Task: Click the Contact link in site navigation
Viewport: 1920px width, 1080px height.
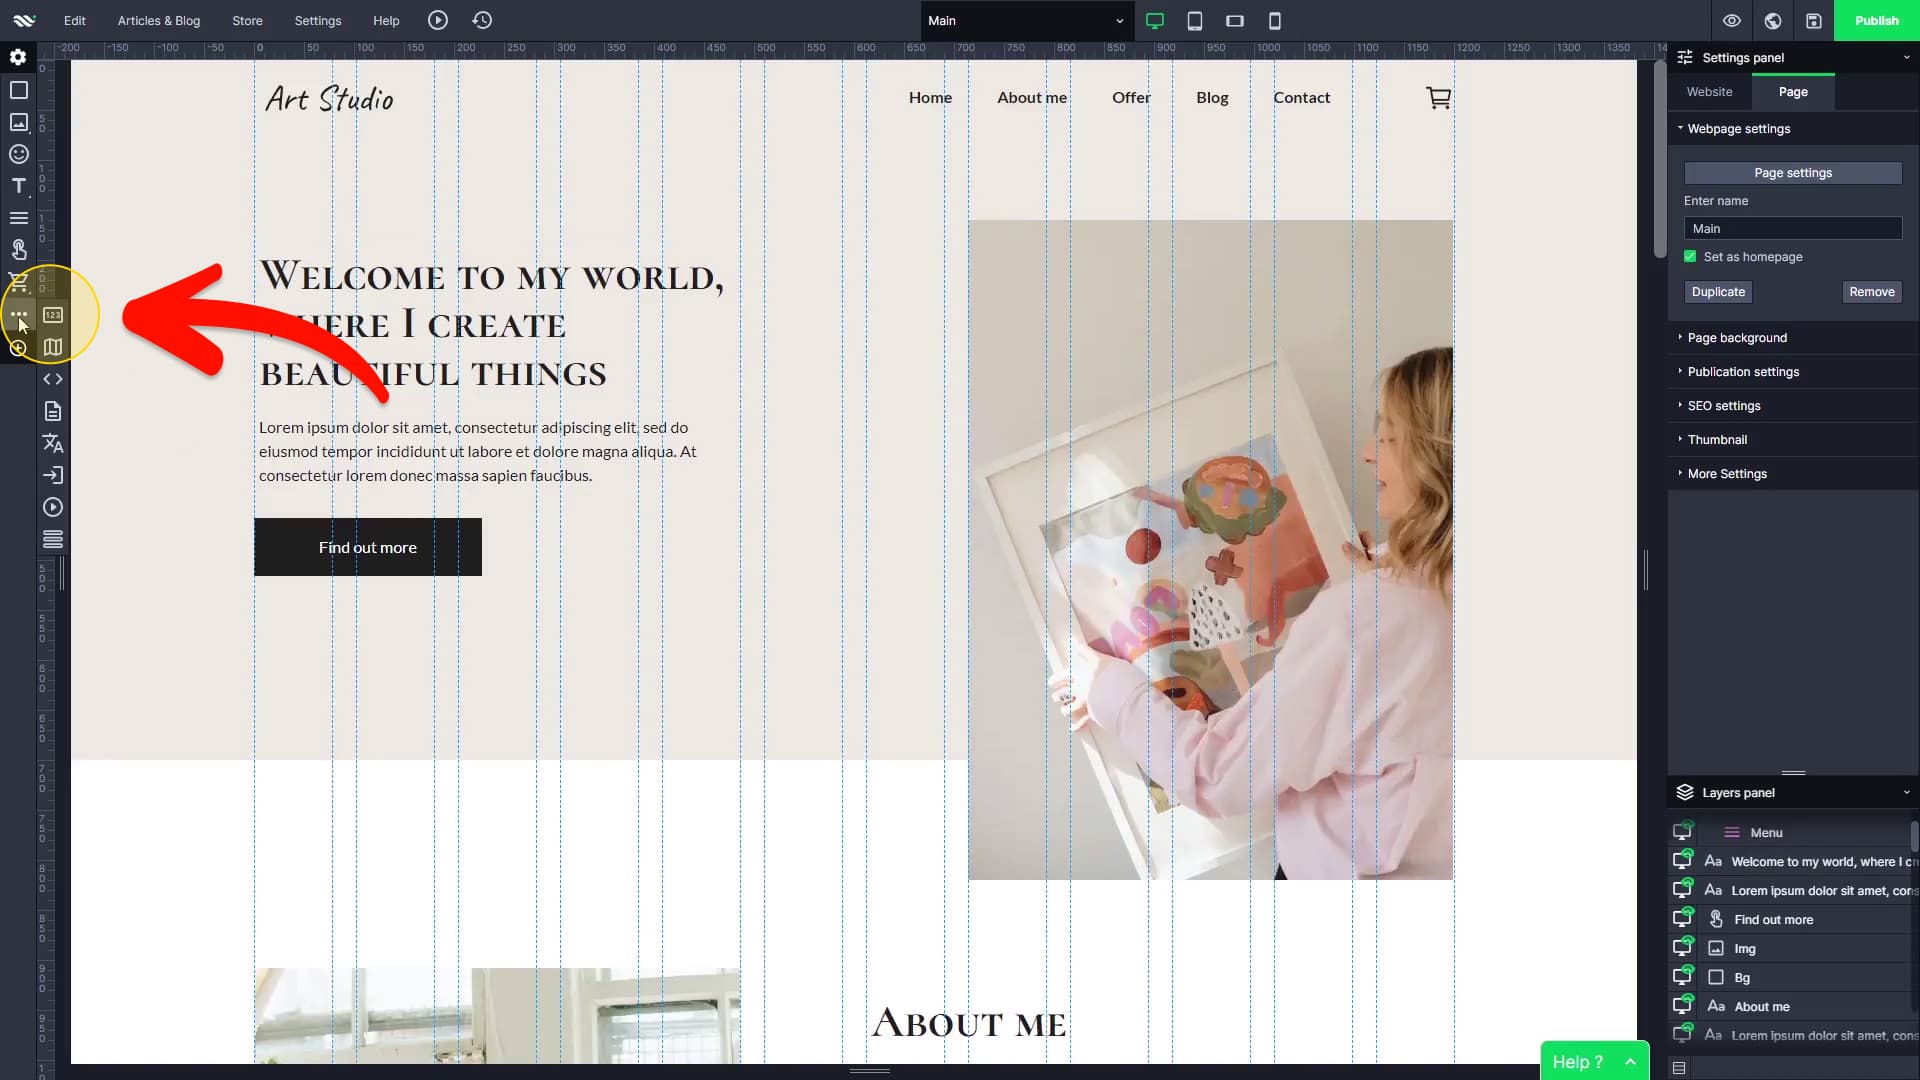Action: coord(1301,97)
